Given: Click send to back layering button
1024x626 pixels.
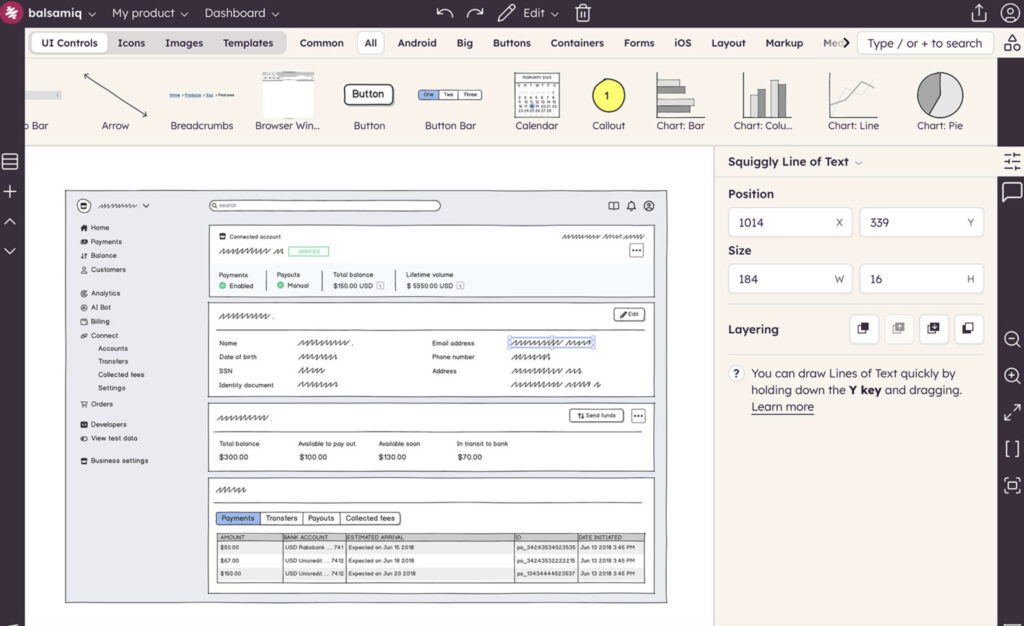Looking at the screenshot, I should point(967,329).
